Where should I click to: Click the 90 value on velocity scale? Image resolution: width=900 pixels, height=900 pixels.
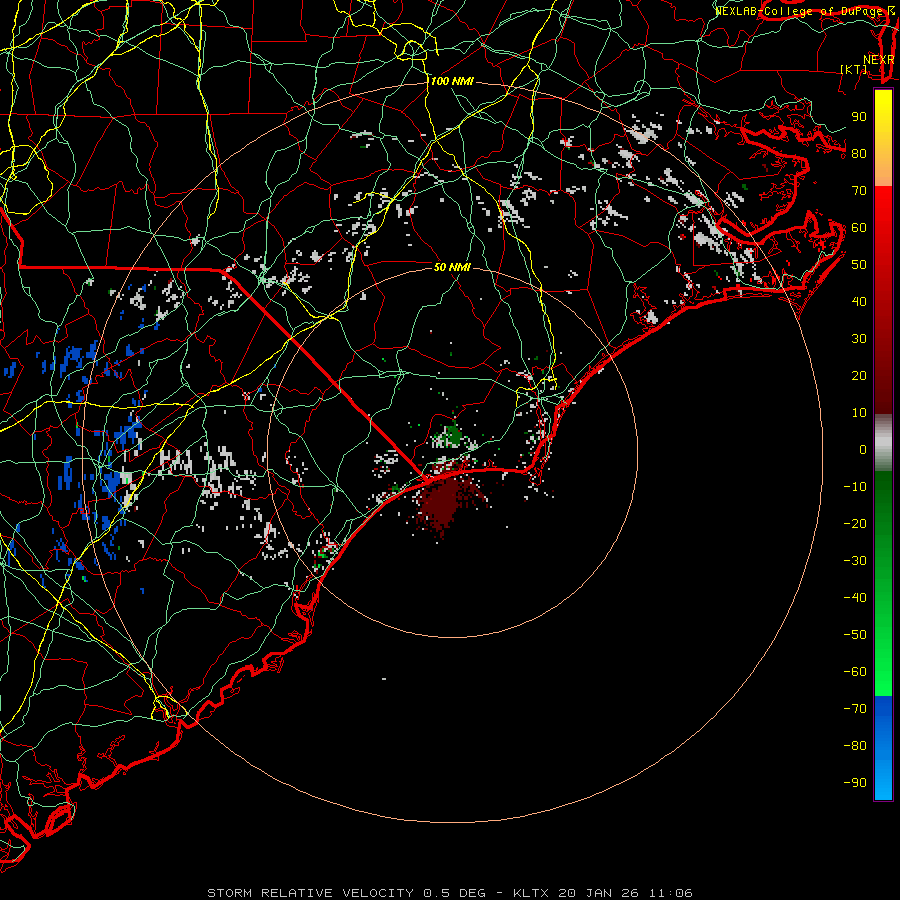coord(859,117)
